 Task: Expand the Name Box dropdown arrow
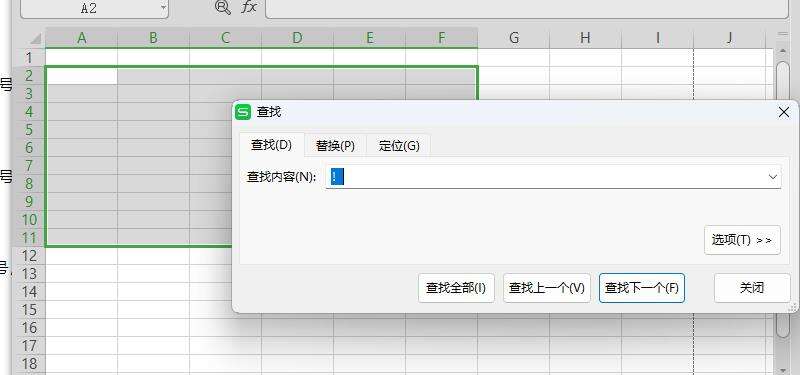tap(163, 8)
